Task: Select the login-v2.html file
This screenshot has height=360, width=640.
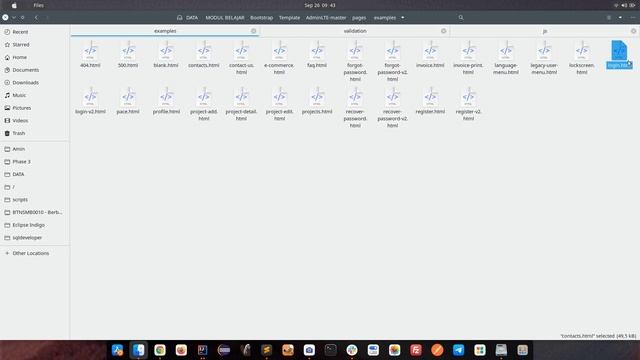Action: click(x=90, y=101)
